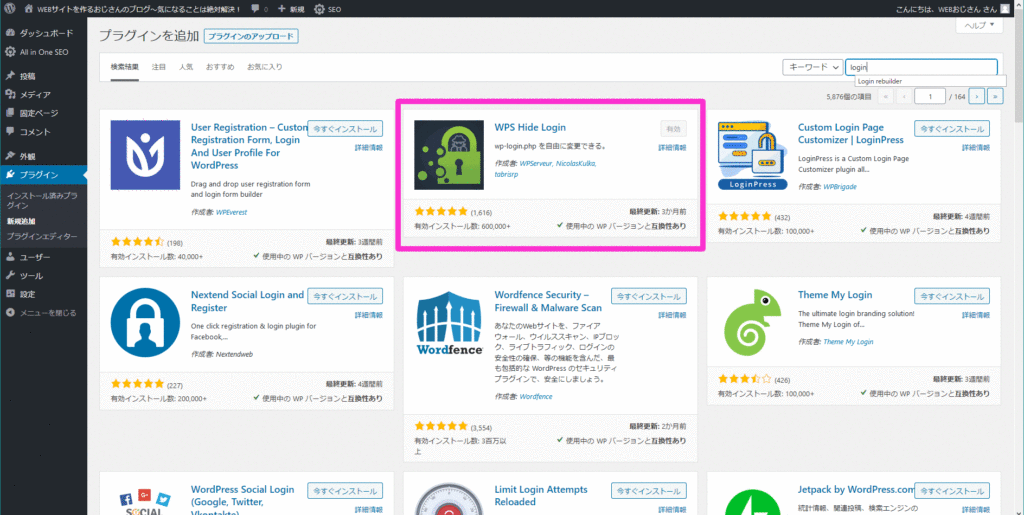
Task: Switch to the おすすめ tab
Action: [220, 67]
